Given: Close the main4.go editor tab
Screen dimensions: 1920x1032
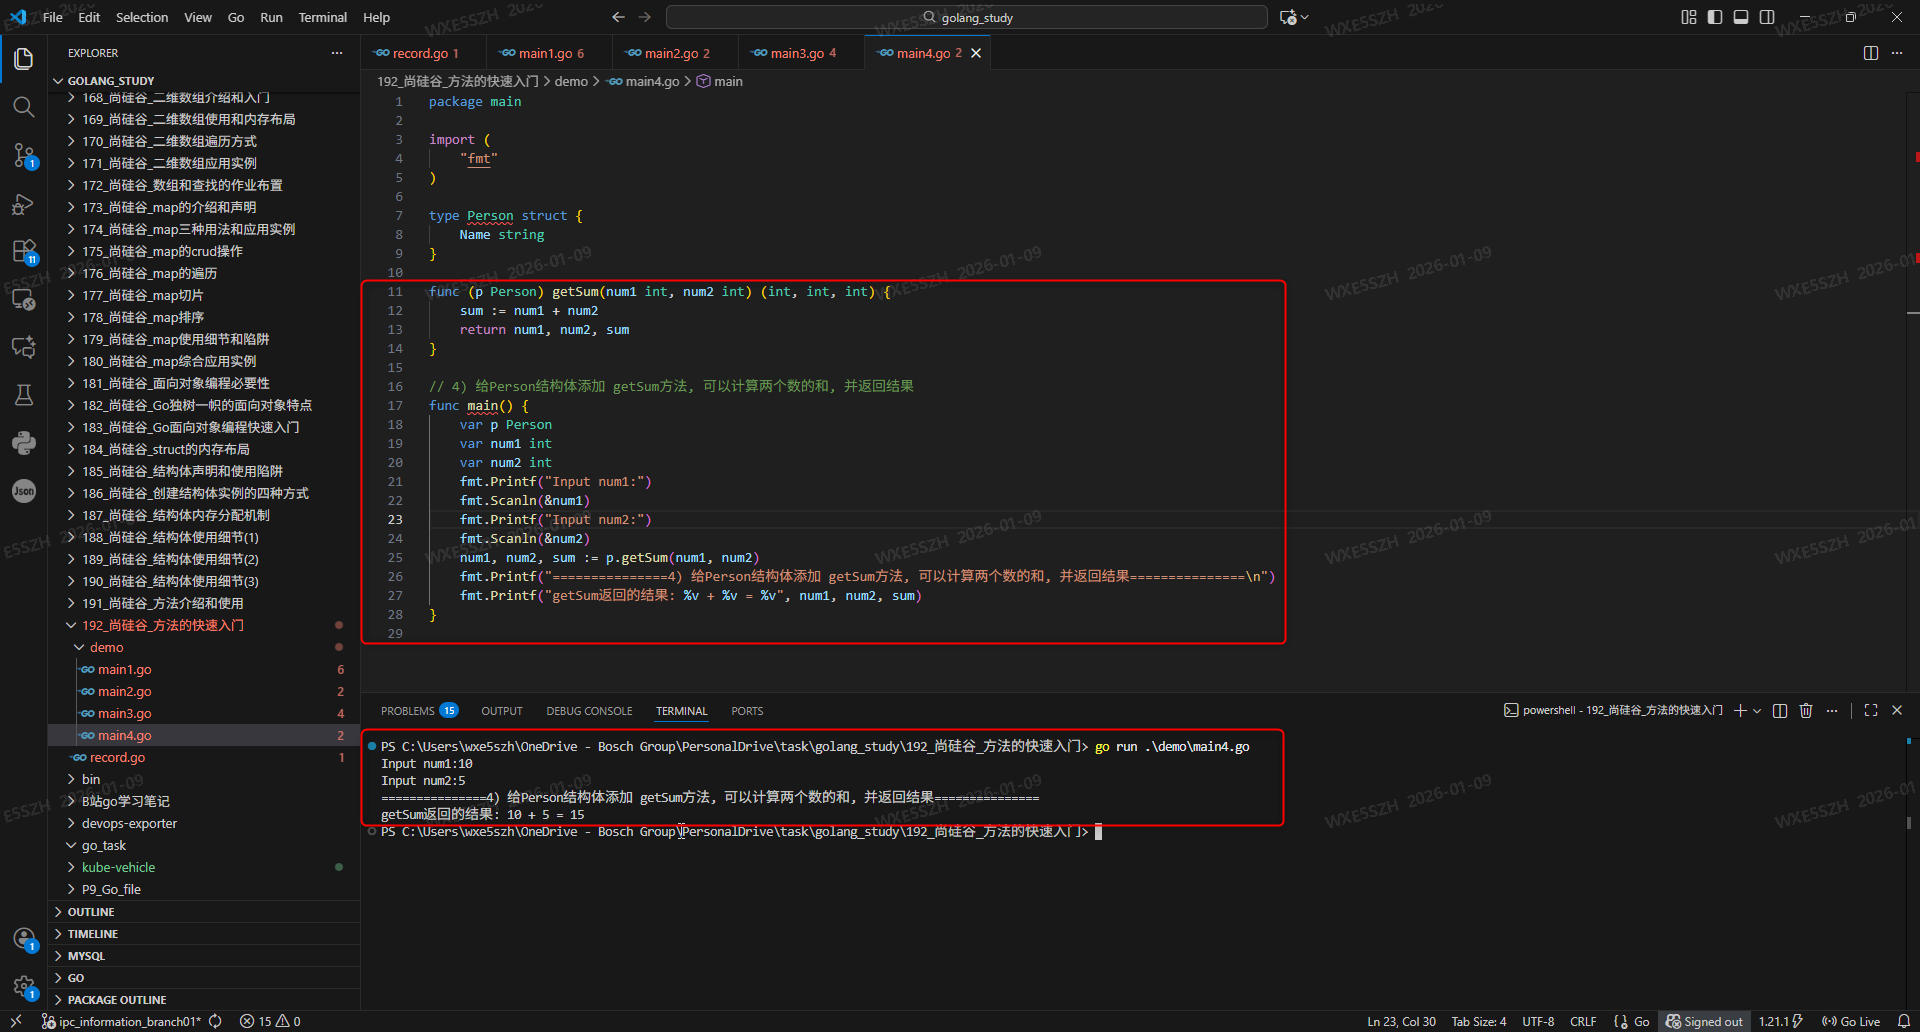Looking at the screenshot, I should pos(976,53).
